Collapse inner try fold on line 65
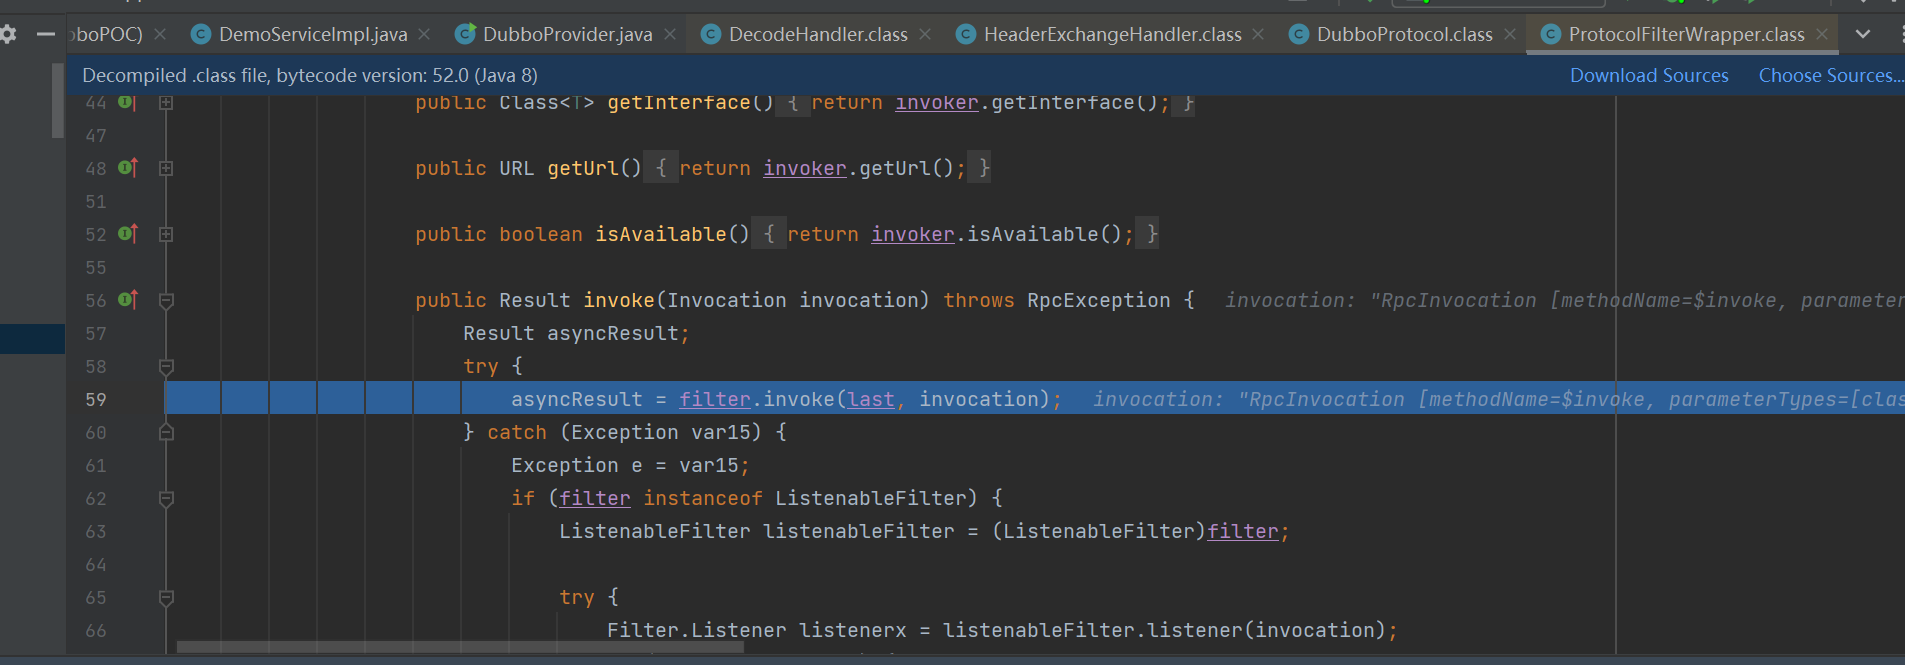The height and width of the screenshot is (665, 1905). tap(166, 597)
